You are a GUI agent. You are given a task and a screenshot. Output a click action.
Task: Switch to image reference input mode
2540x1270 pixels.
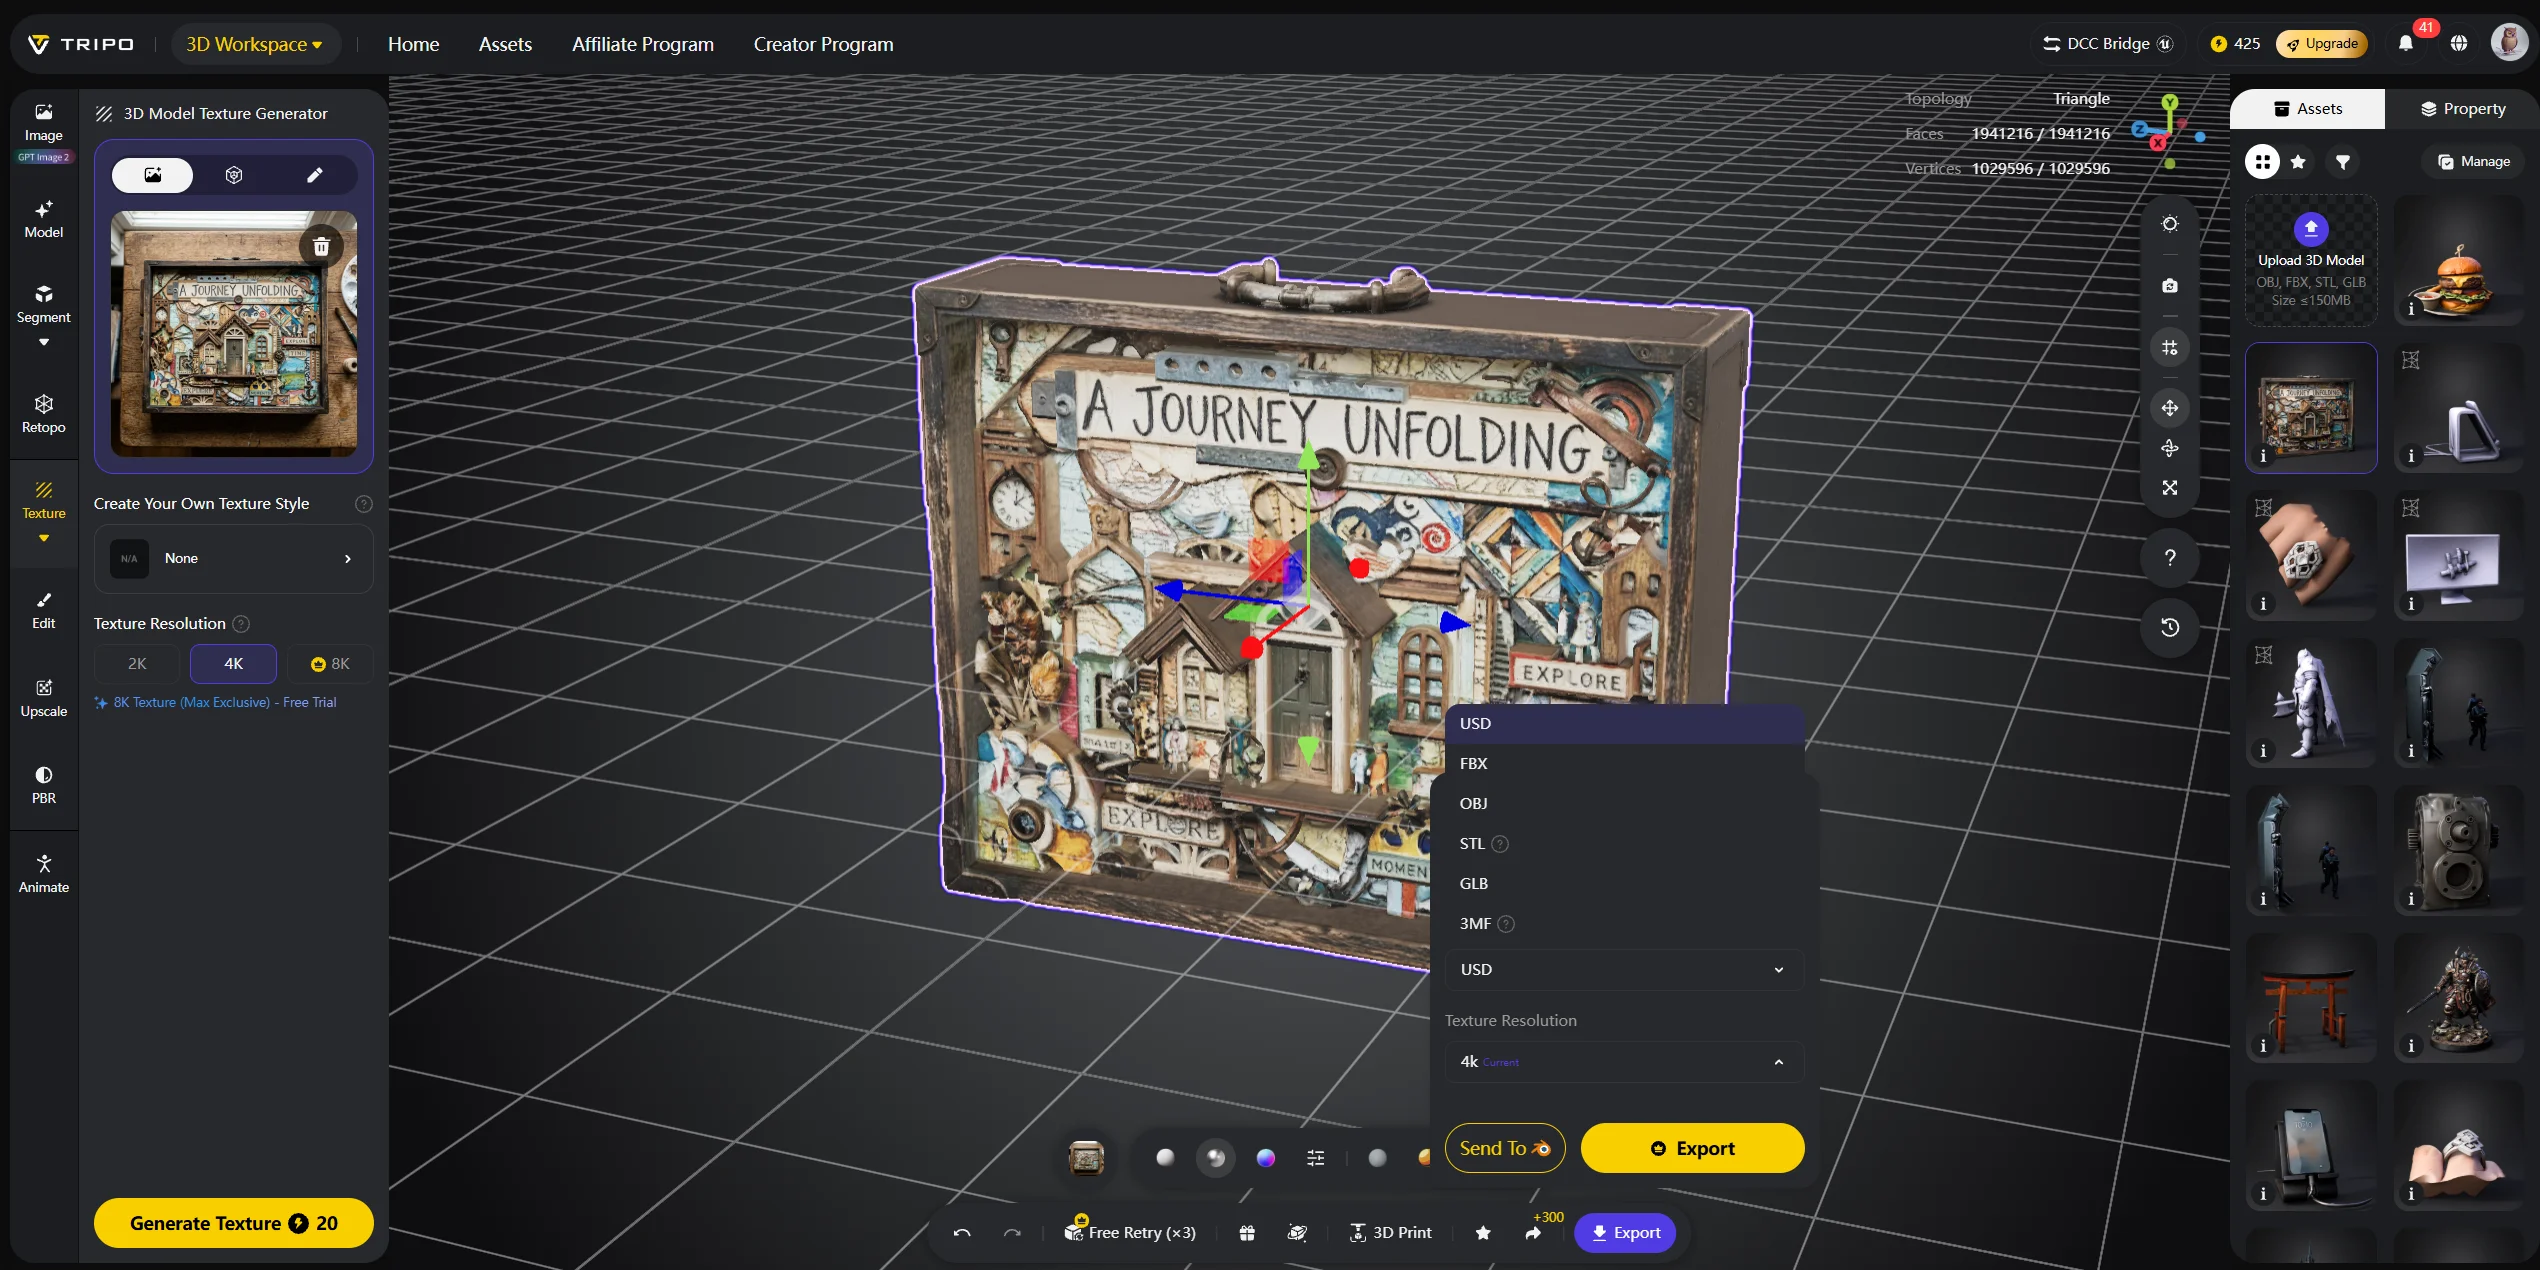pyautogui.click(x=152, y=175)
